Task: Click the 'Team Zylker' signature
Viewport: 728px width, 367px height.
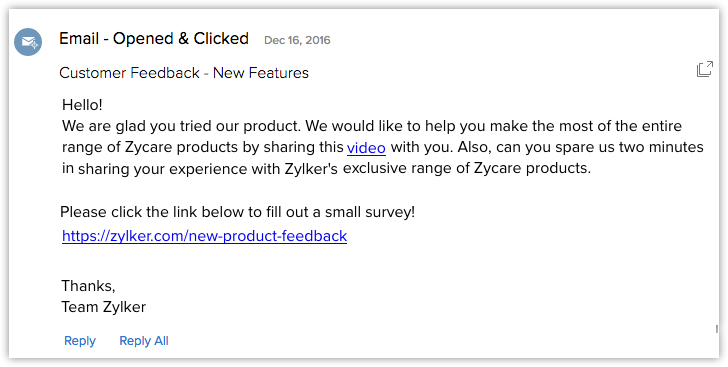Action: pos(104,307)
